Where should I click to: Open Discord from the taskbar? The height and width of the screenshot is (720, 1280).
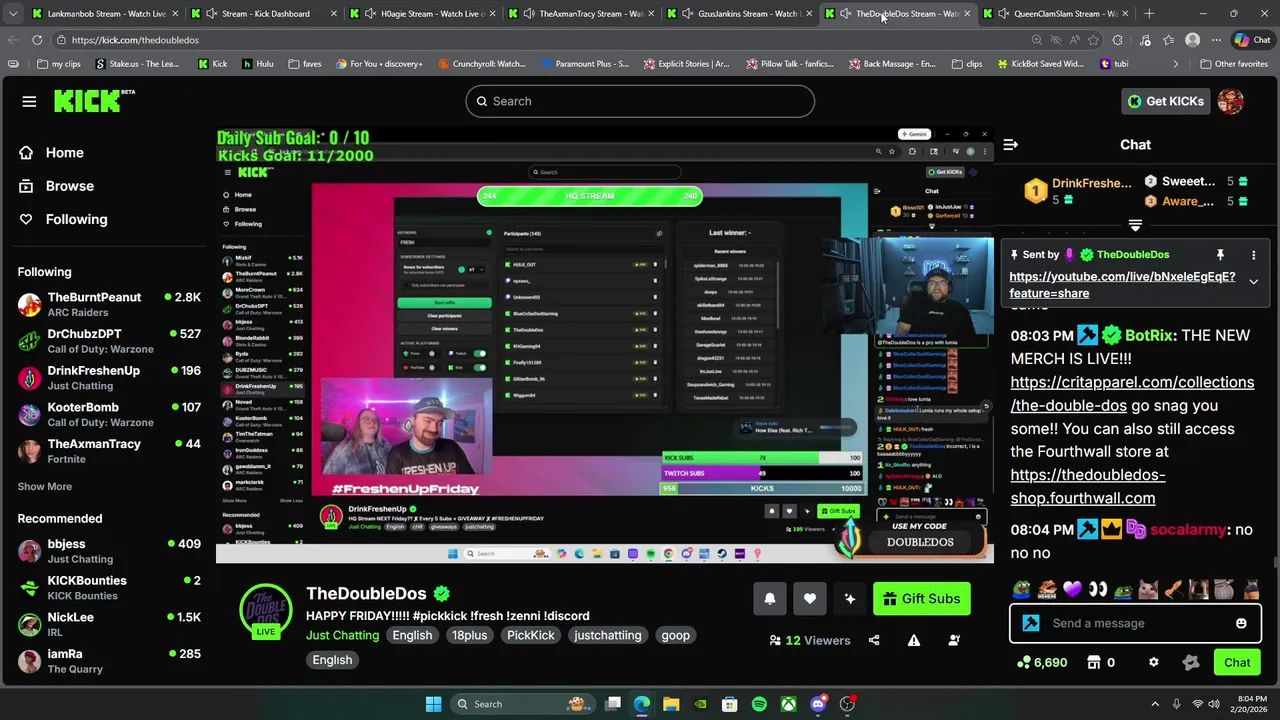tap(818, 704)
